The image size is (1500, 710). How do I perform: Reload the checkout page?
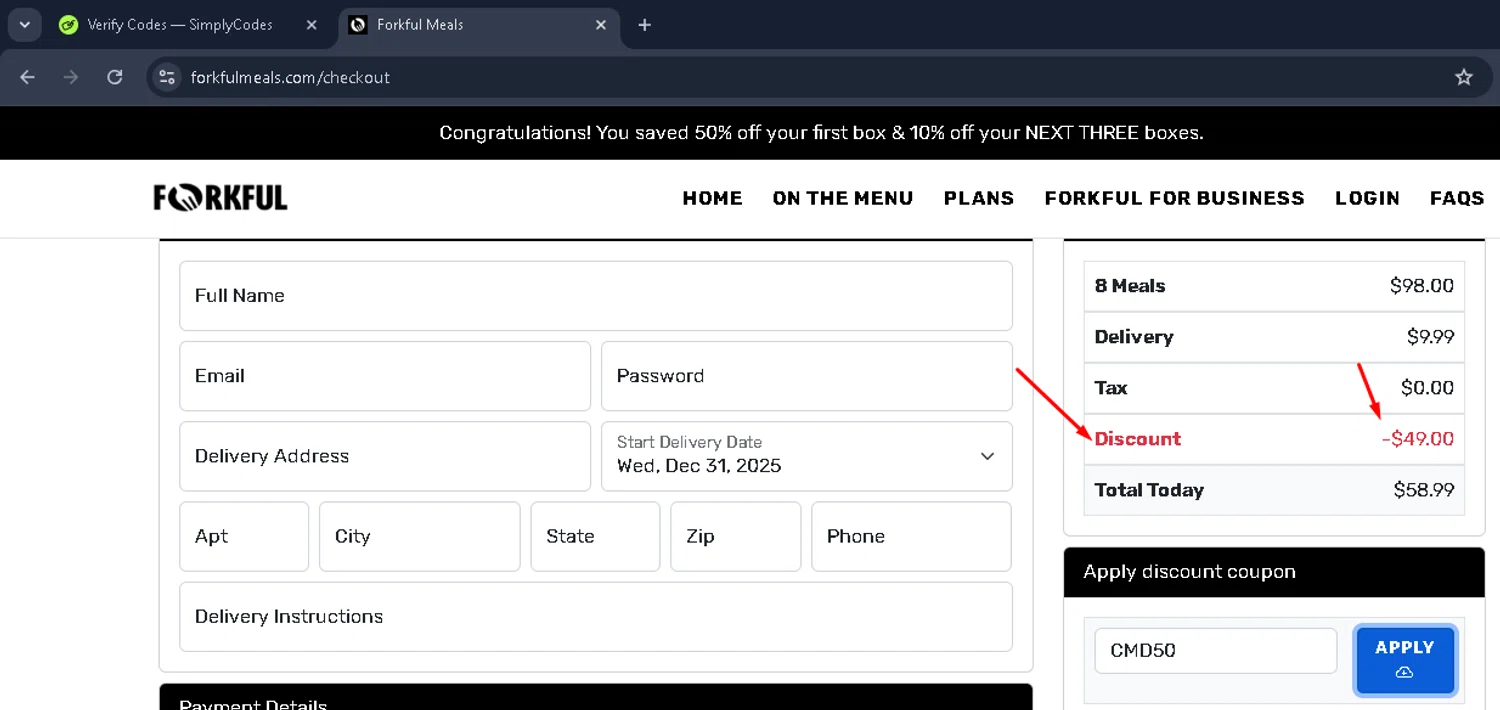115,77
